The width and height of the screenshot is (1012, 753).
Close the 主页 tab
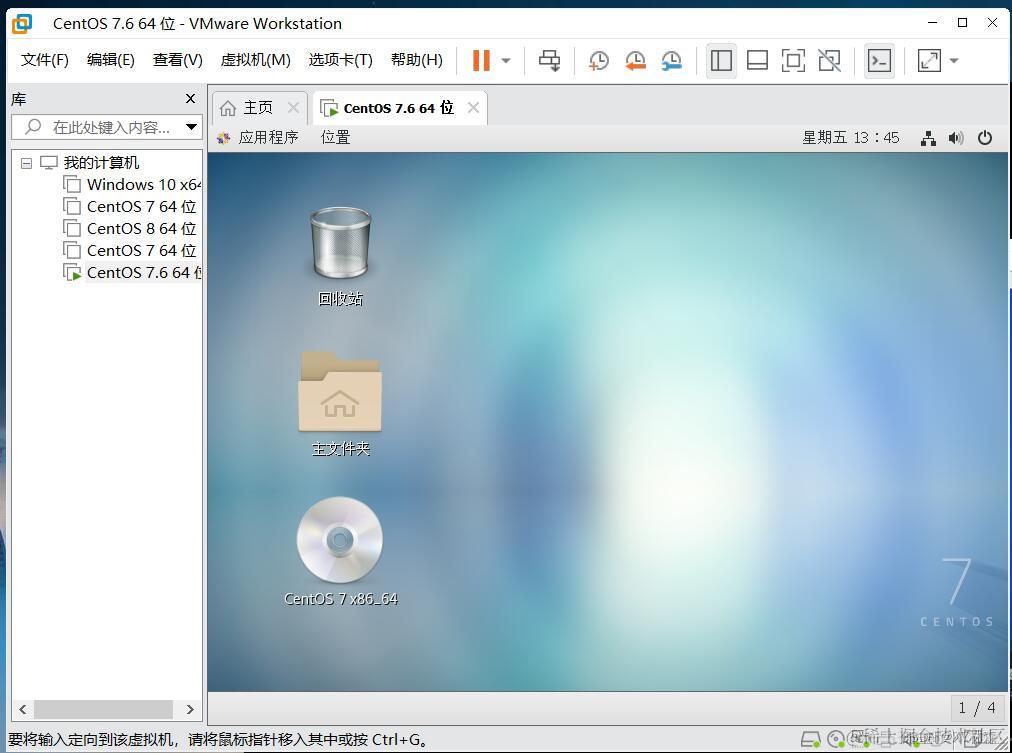293,108
